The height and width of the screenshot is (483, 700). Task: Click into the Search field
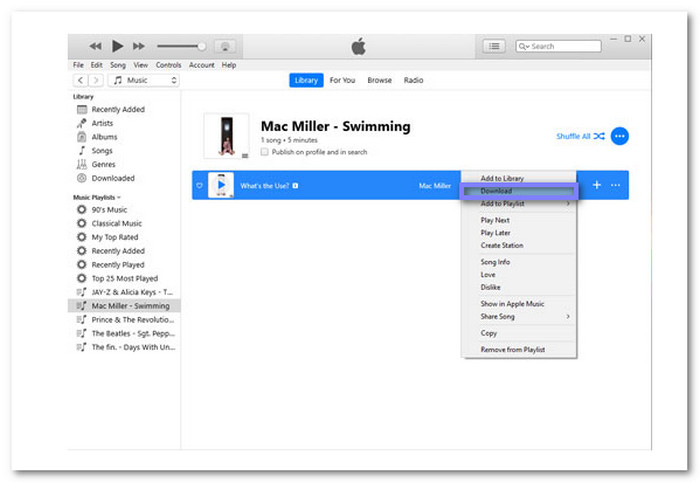point(558,46)
